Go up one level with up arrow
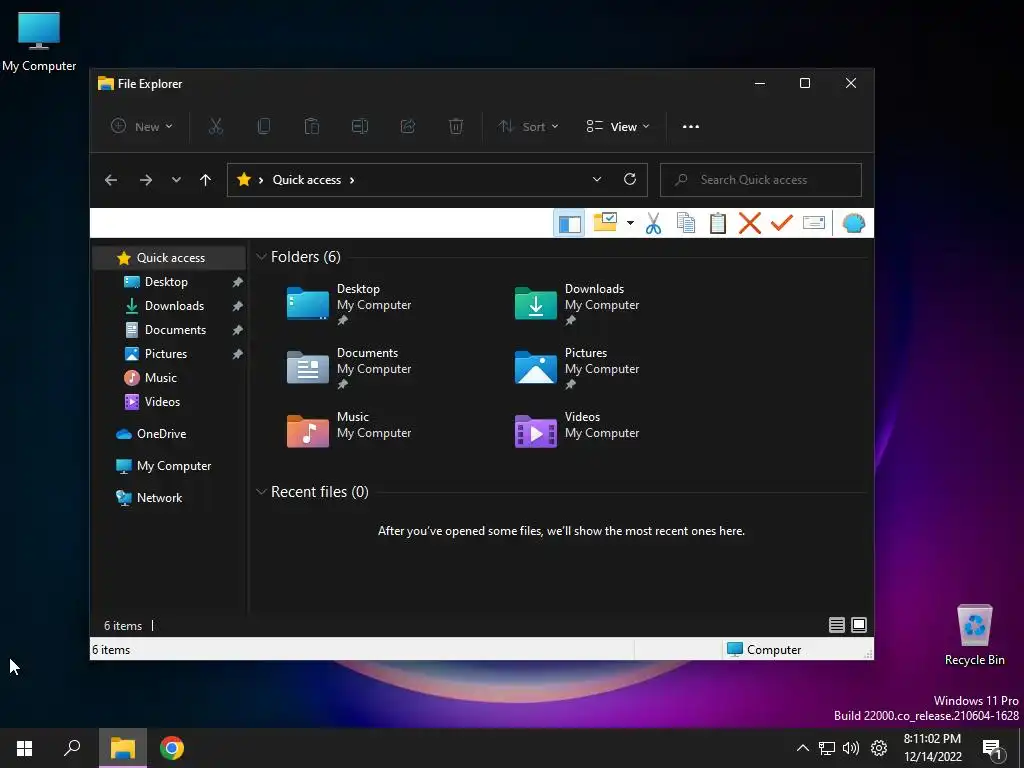Image resolution: width=1024 pixels, height=768 pixels. pos(206,180)
